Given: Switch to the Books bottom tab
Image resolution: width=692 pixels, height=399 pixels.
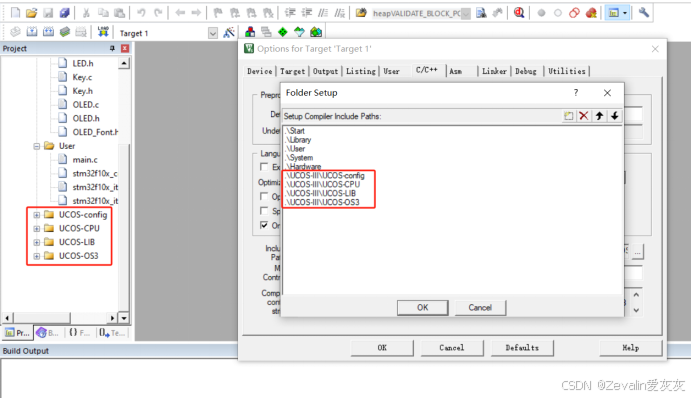Looking at the screenshot, I should tap(48, 333).
